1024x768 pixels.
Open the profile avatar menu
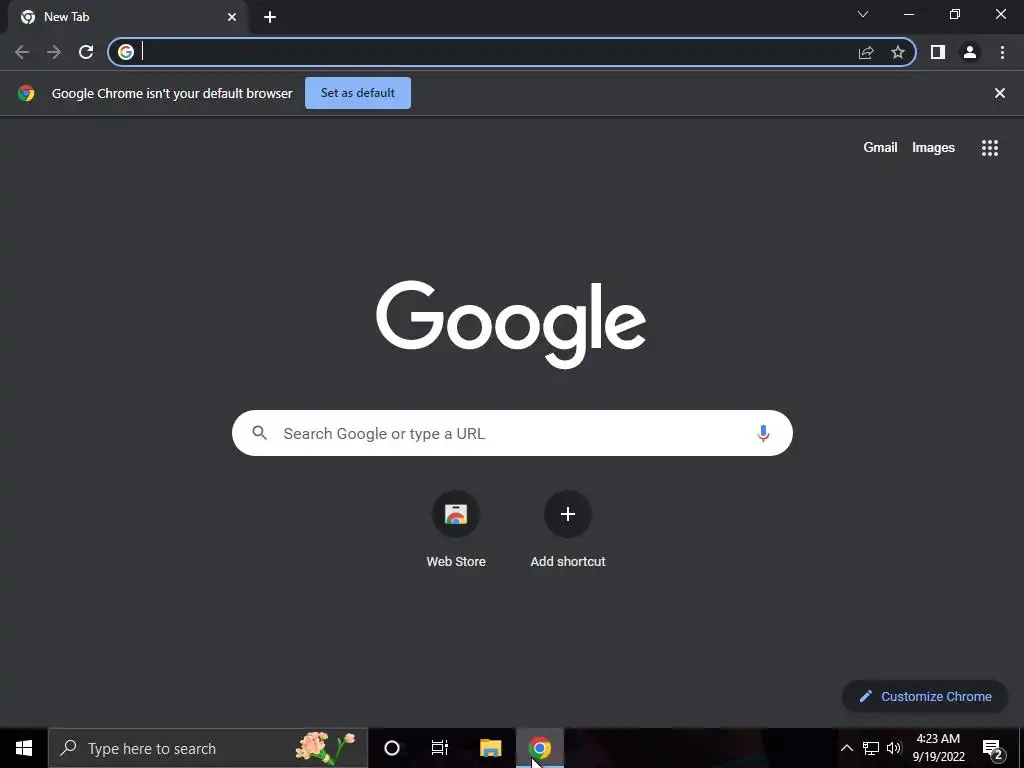[x=970, y=52]
